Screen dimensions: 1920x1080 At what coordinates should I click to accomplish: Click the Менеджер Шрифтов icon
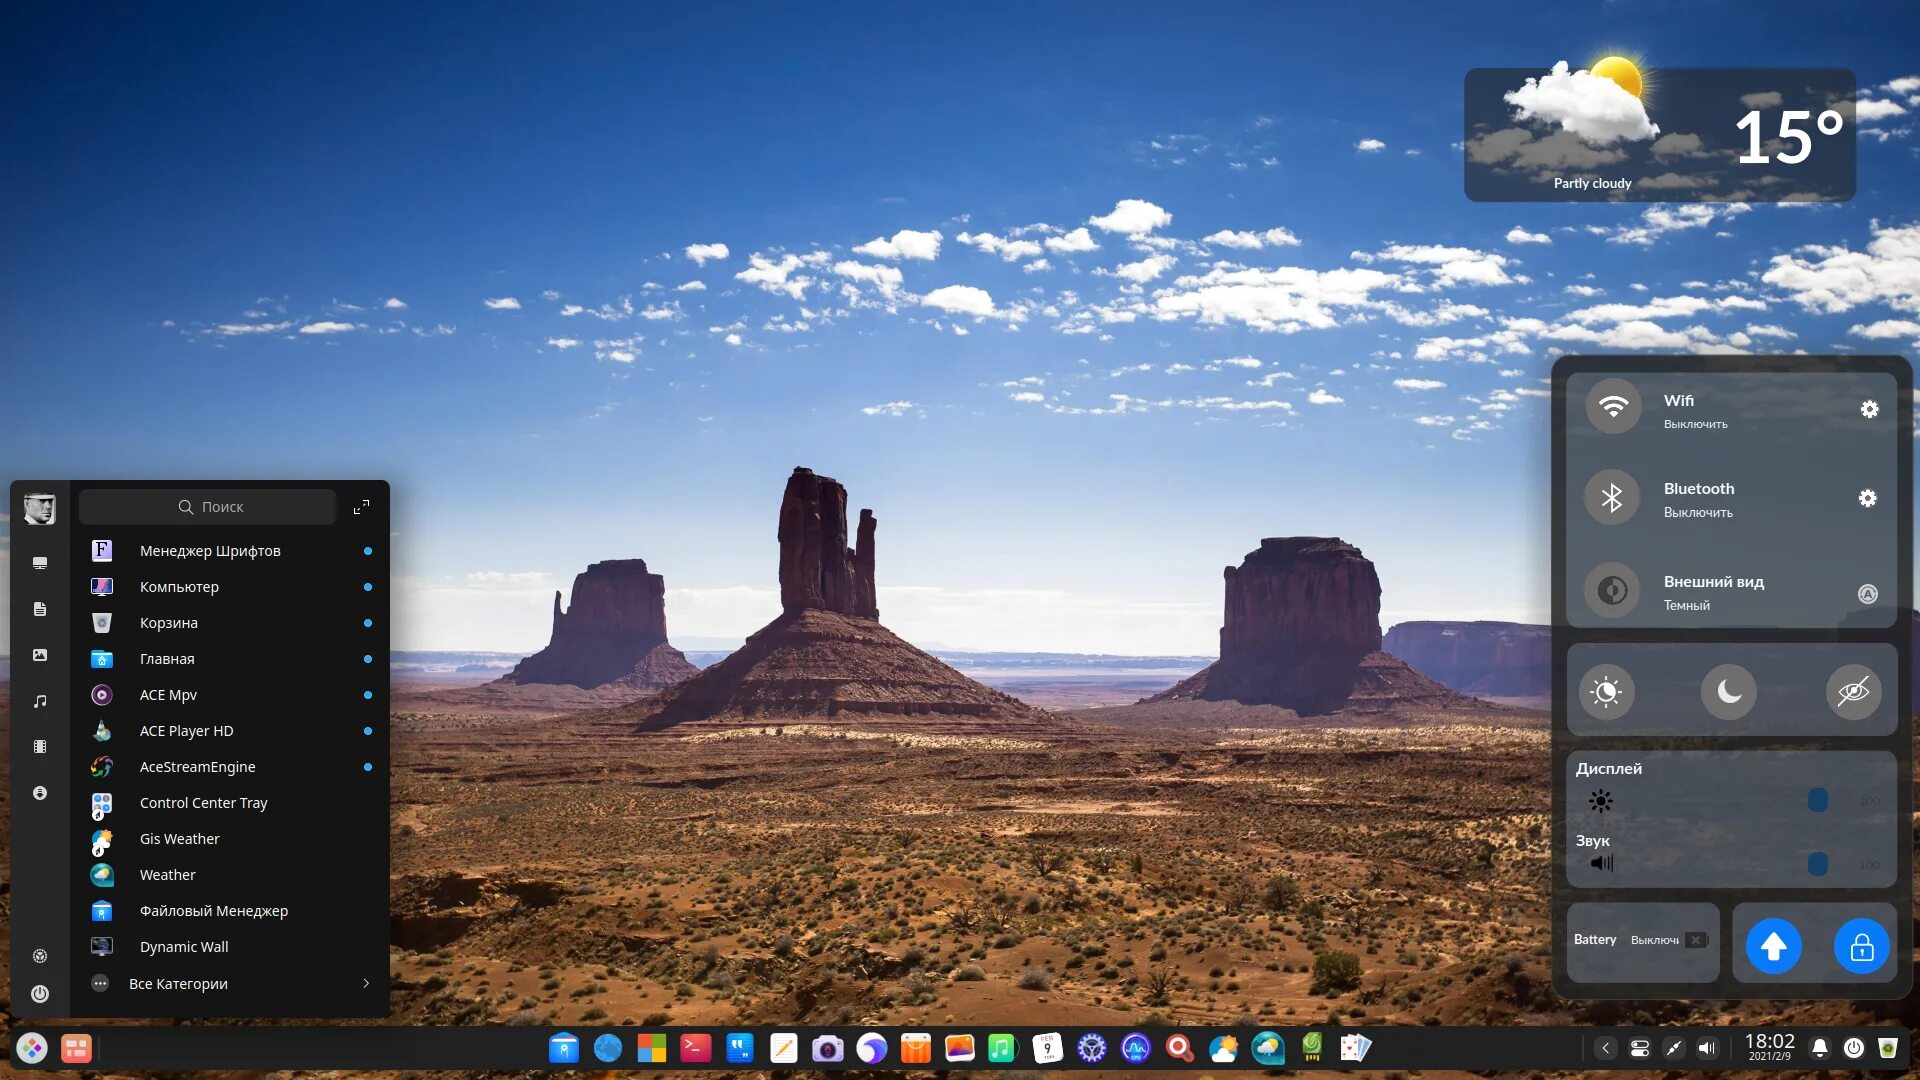point(102,550)
